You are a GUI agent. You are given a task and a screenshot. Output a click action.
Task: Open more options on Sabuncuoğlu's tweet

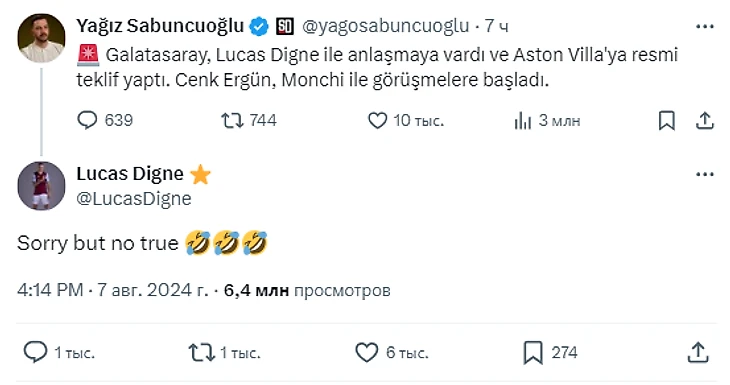705,27
